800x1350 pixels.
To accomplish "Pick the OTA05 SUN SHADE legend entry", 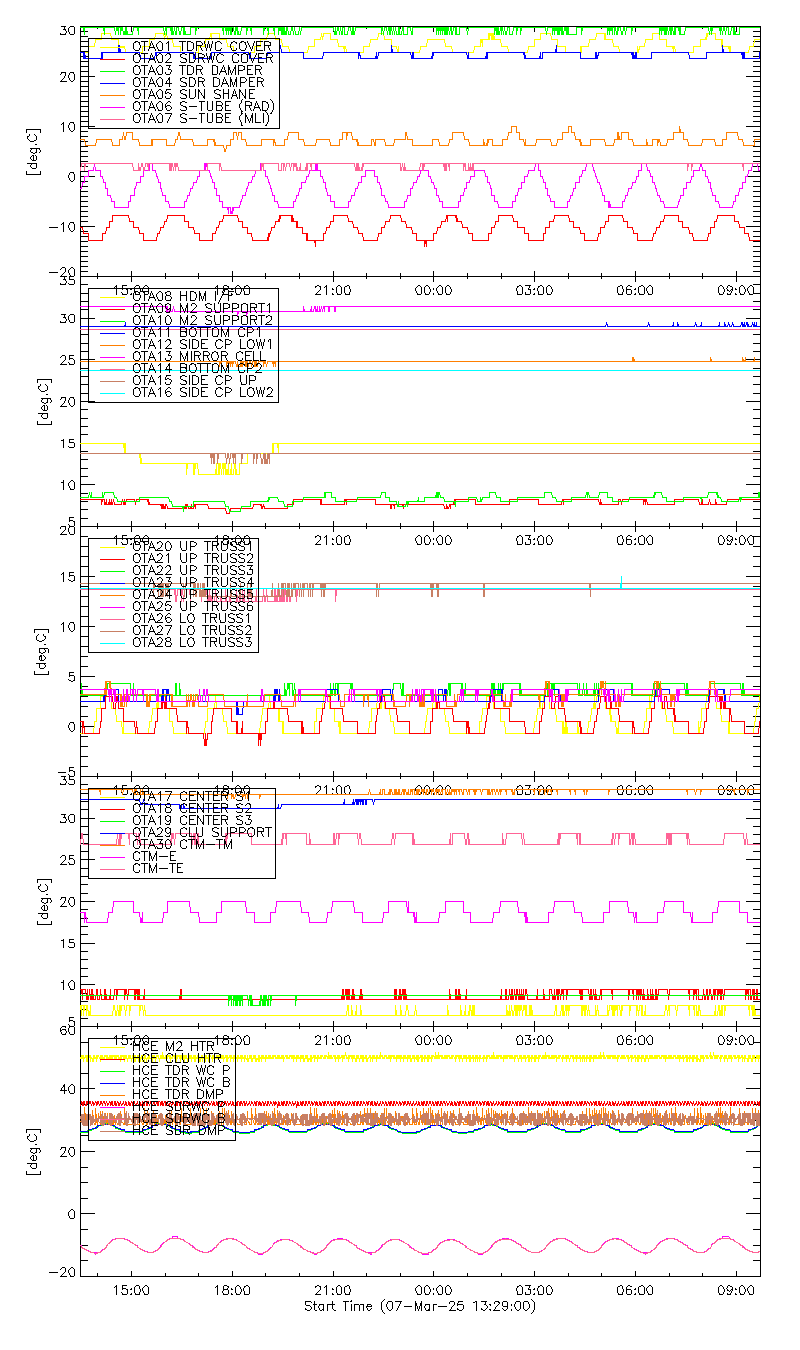I will (194, 94).
